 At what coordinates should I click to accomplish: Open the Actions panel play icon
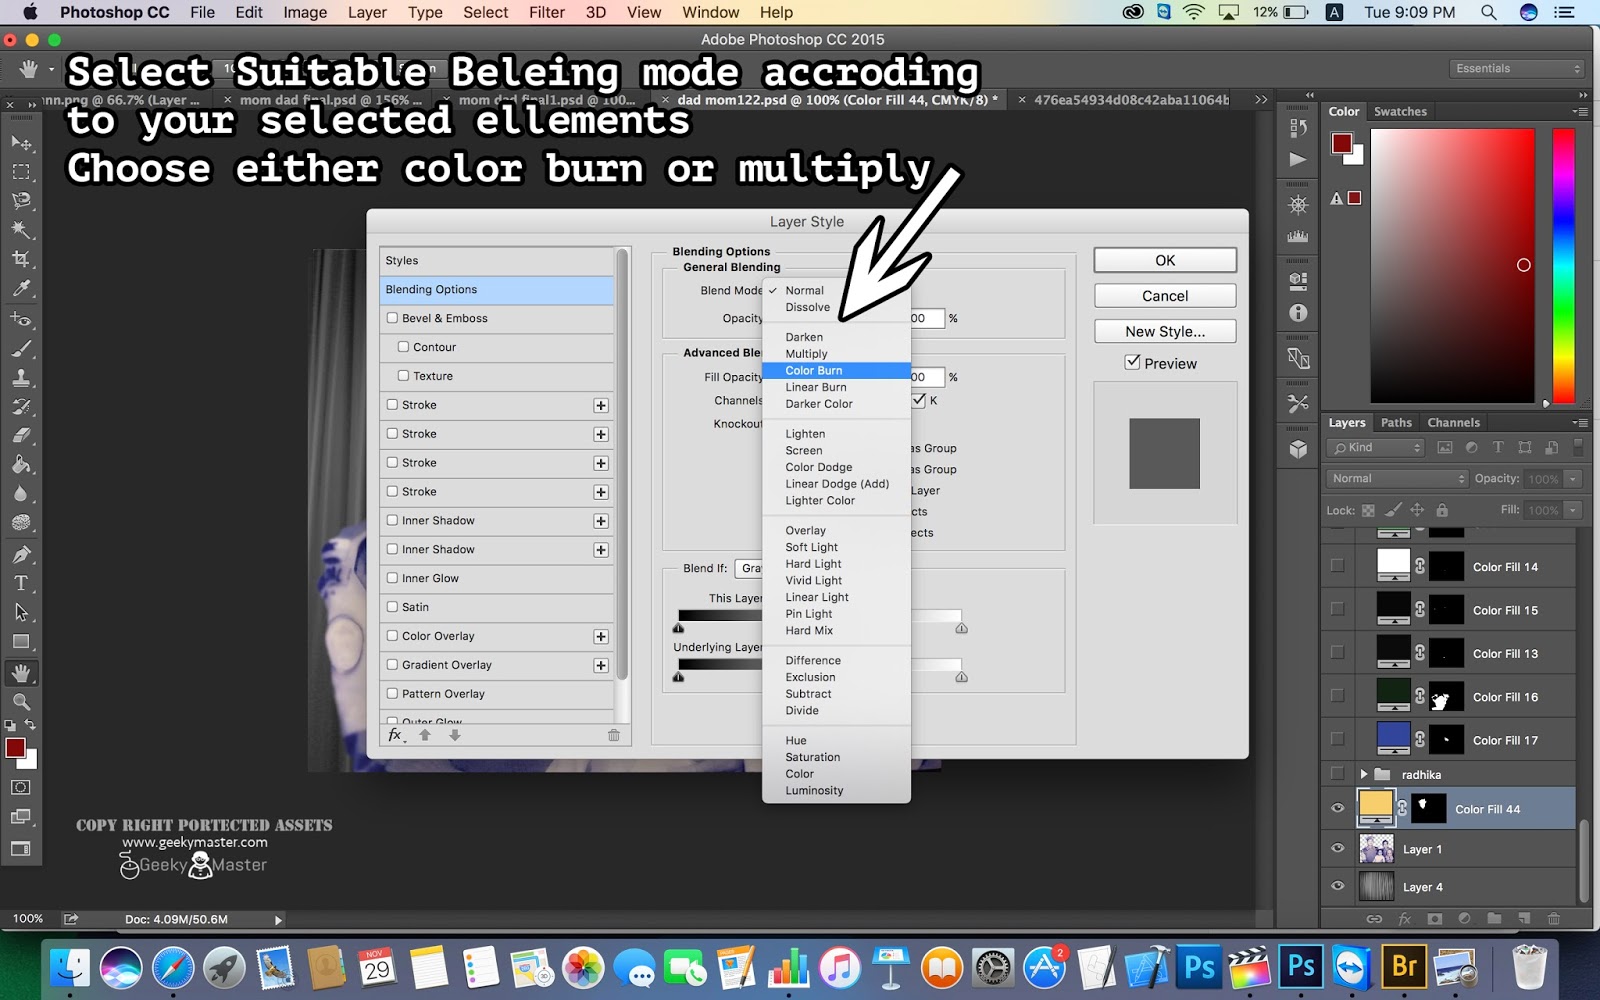[1298, 159]
